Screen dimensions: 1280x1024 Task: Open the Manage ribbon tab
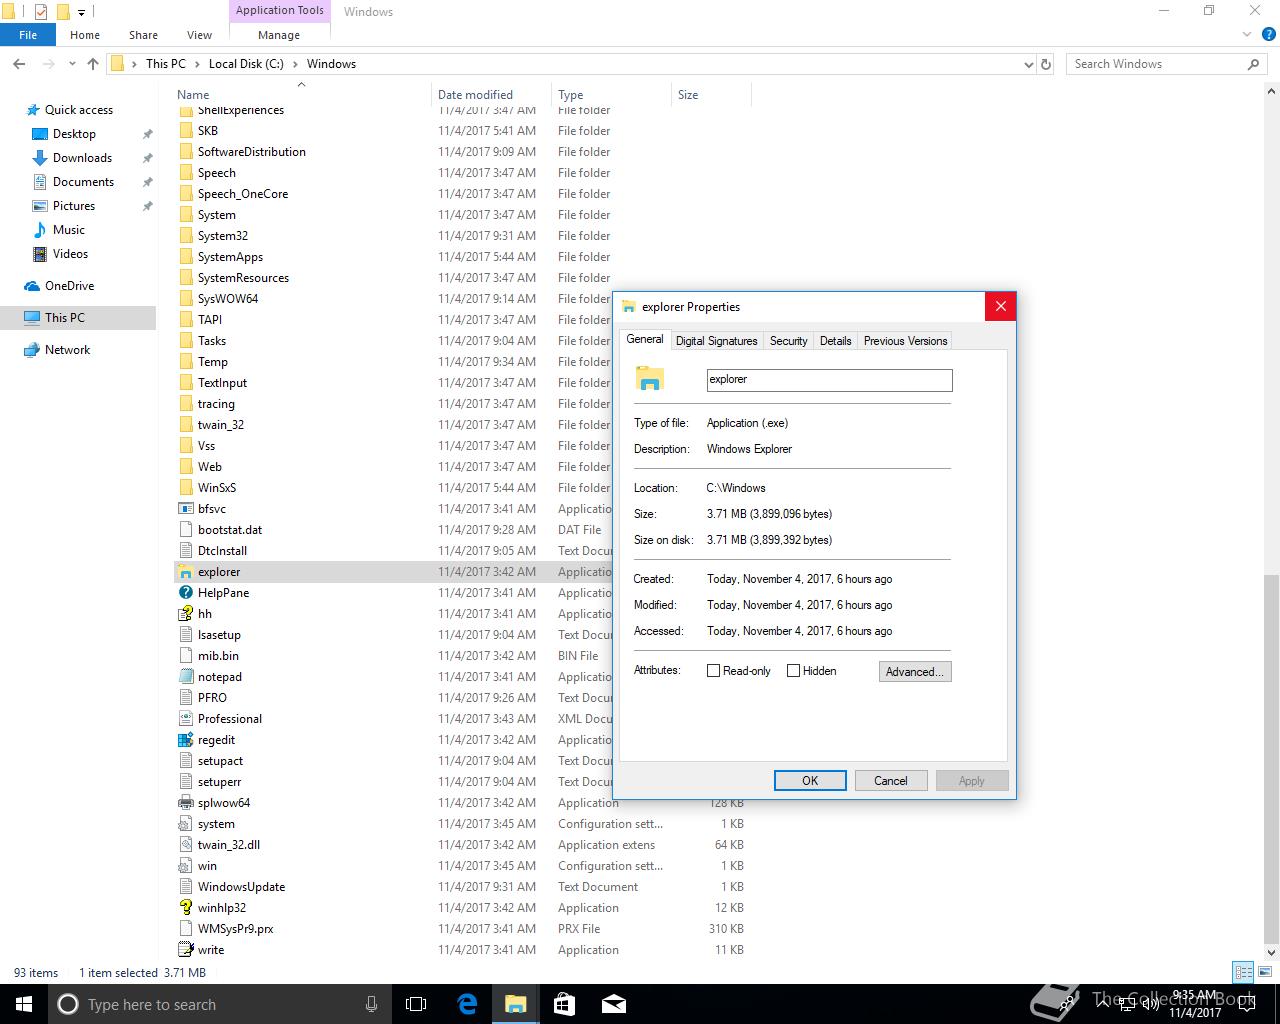[x=279, y=35]
